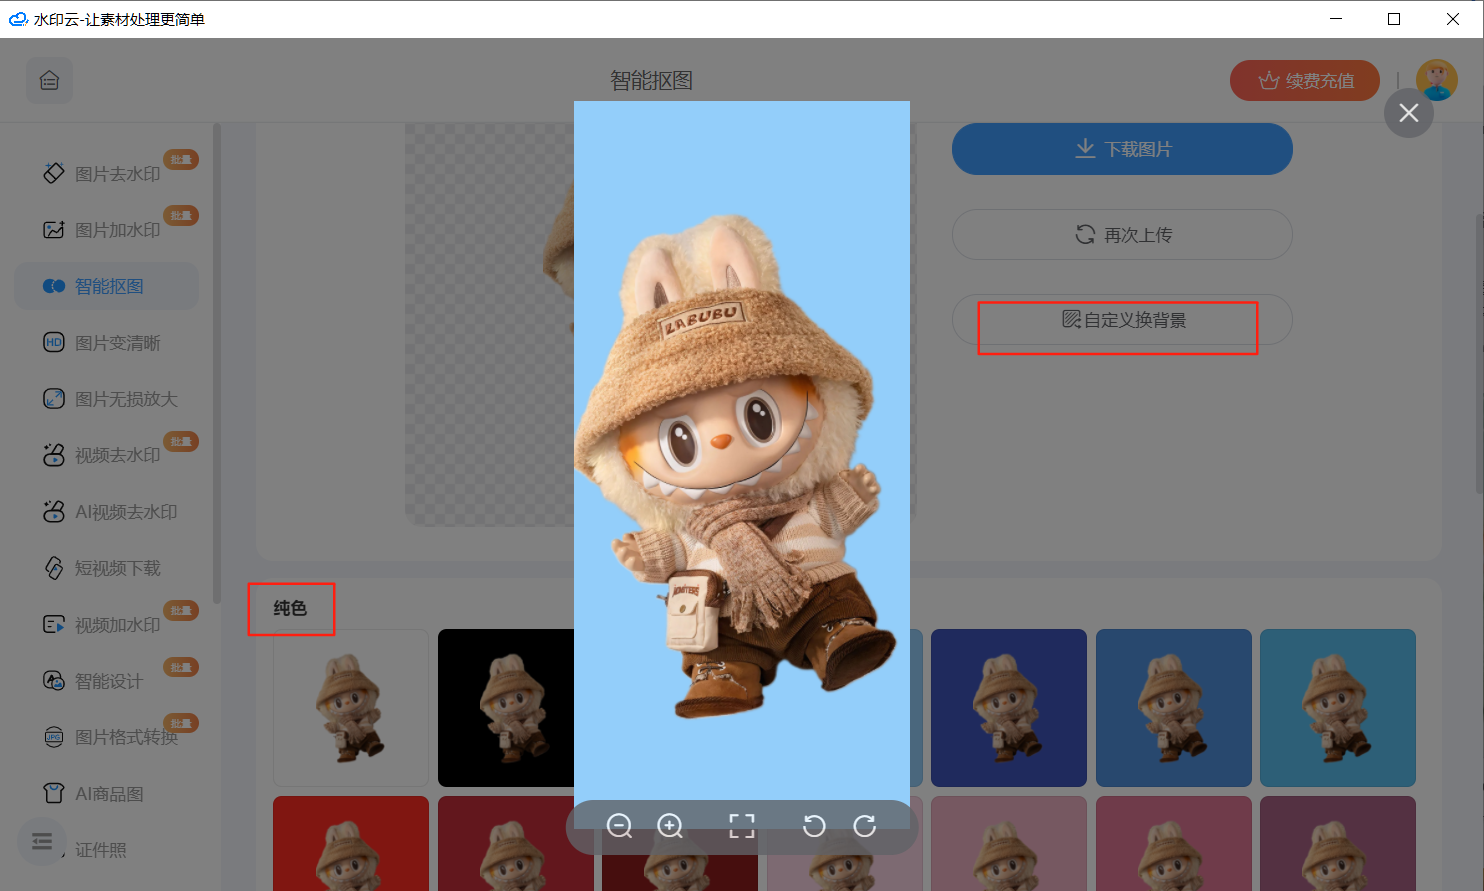Zoom out of the preview image
This screenshot has width=1484, height=891.
(619, 826)
